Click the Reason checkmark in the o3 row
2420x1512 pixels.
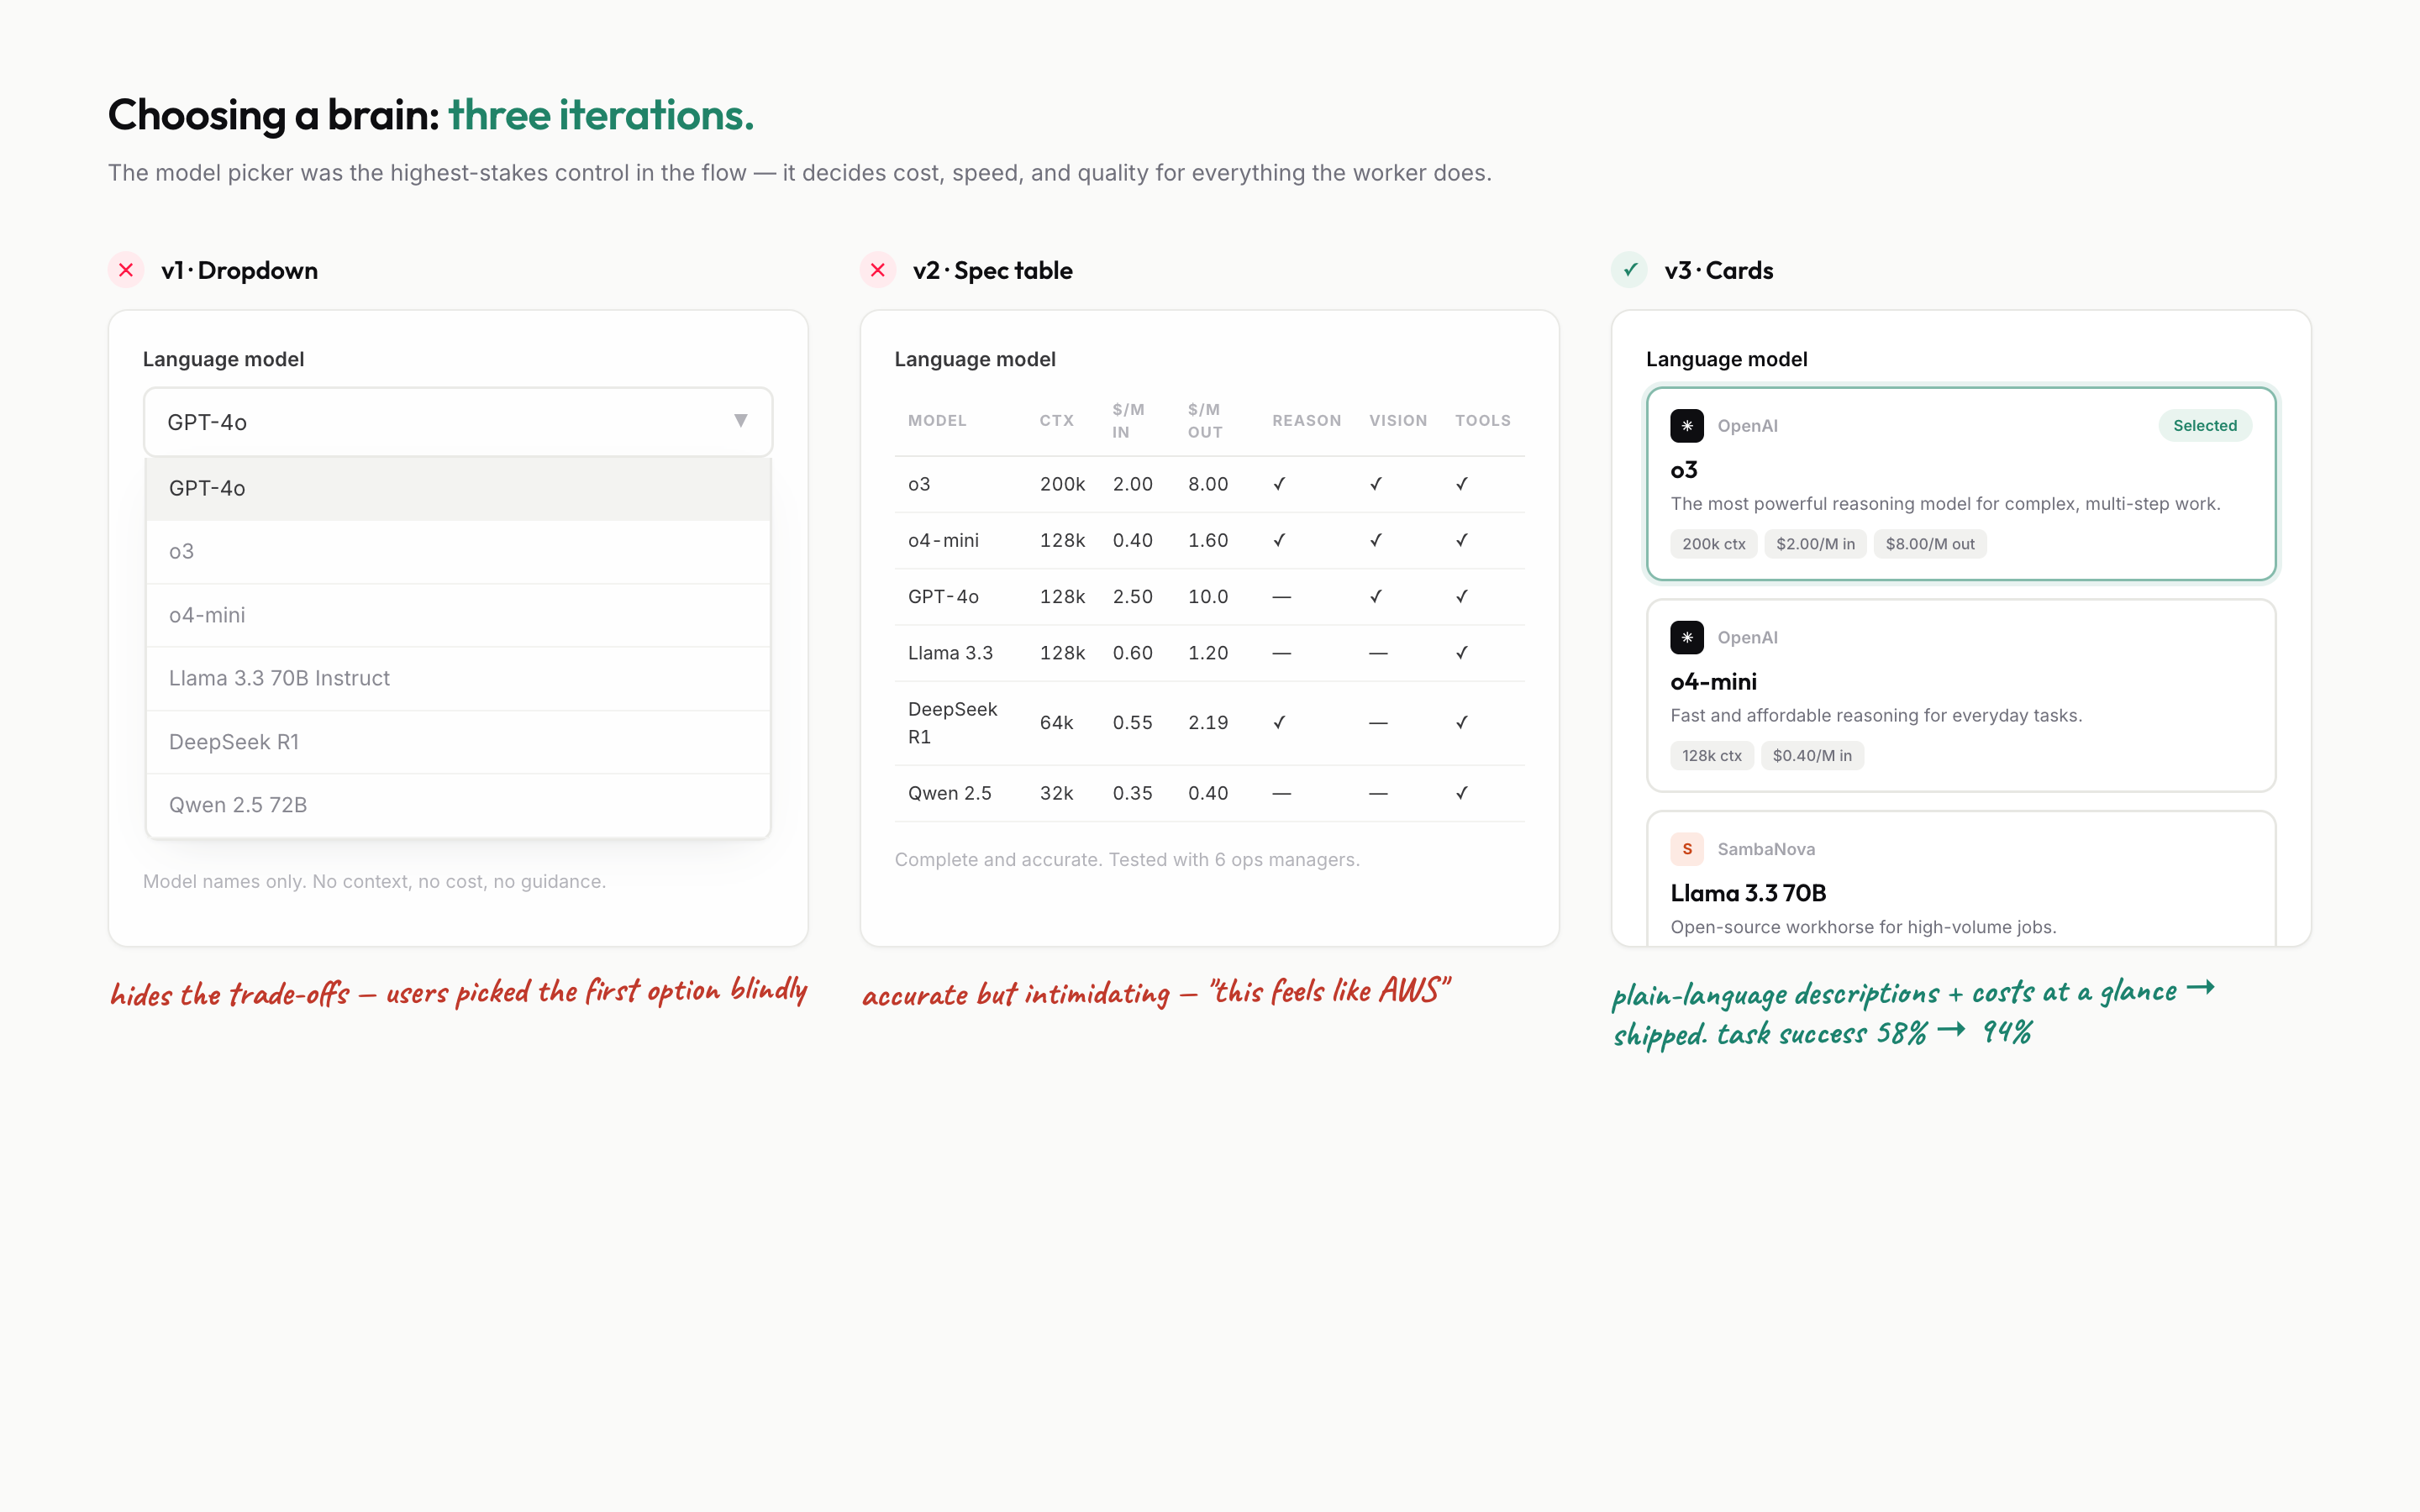[1279, 484]
